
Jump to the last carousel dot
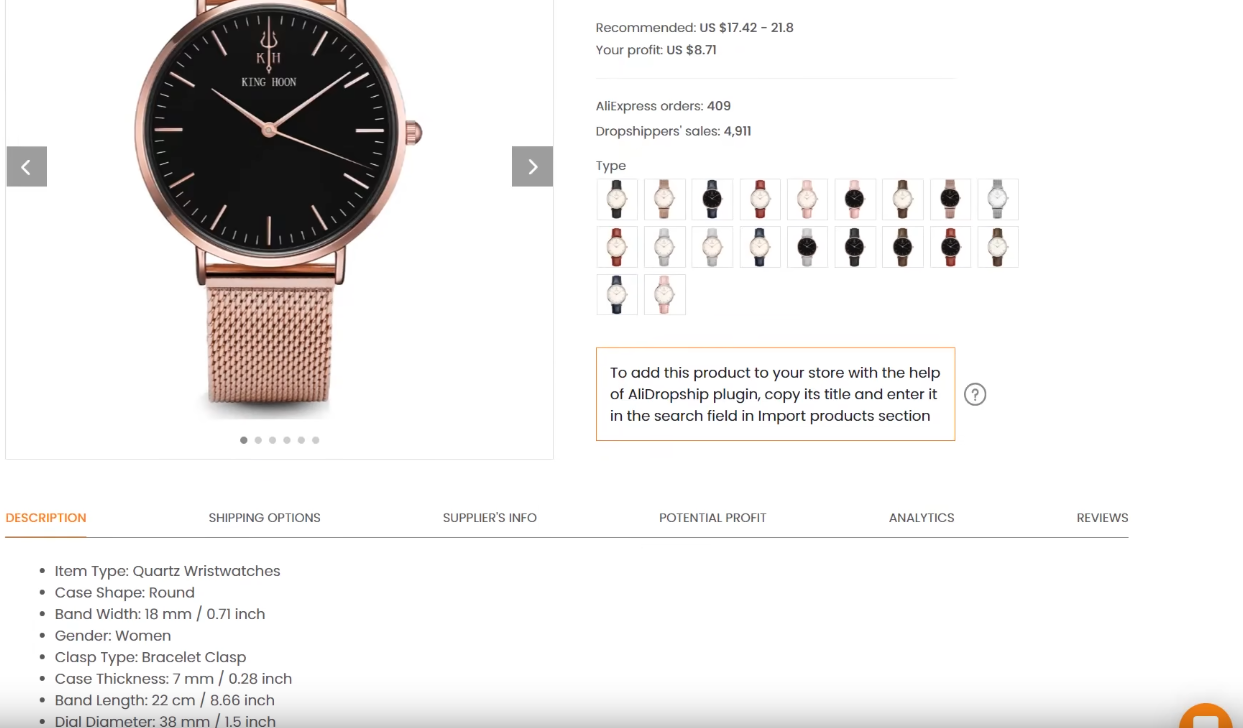(x=315, y=440)
